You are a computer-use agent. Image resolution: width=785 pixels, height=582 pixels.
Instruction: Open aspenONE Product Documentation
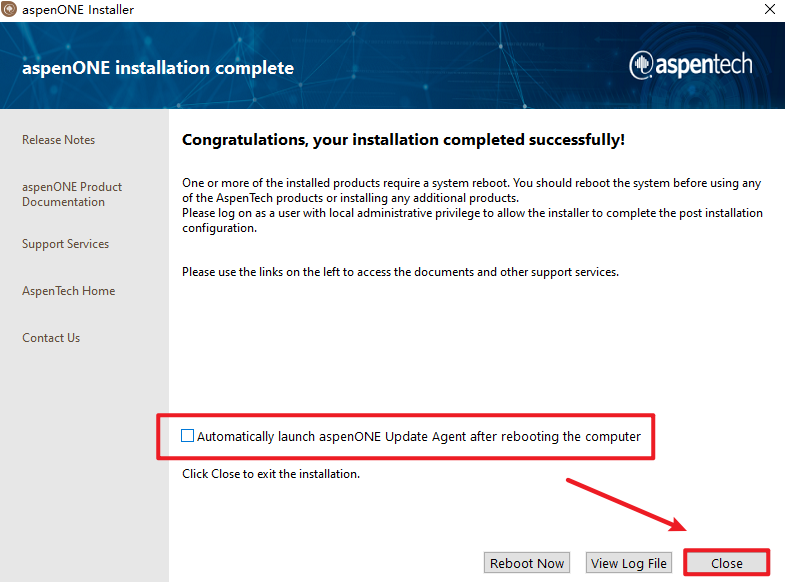tap(72, 194)
